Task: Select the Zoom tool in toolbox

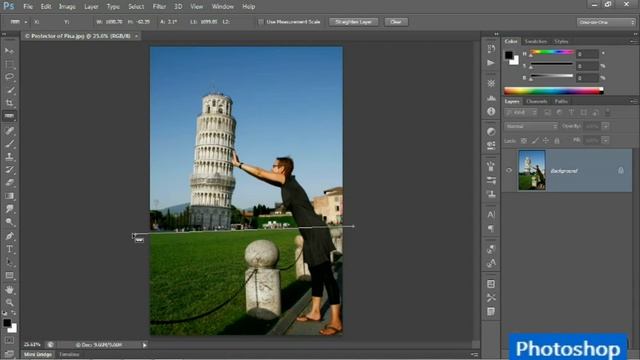Action: point(9,302)
